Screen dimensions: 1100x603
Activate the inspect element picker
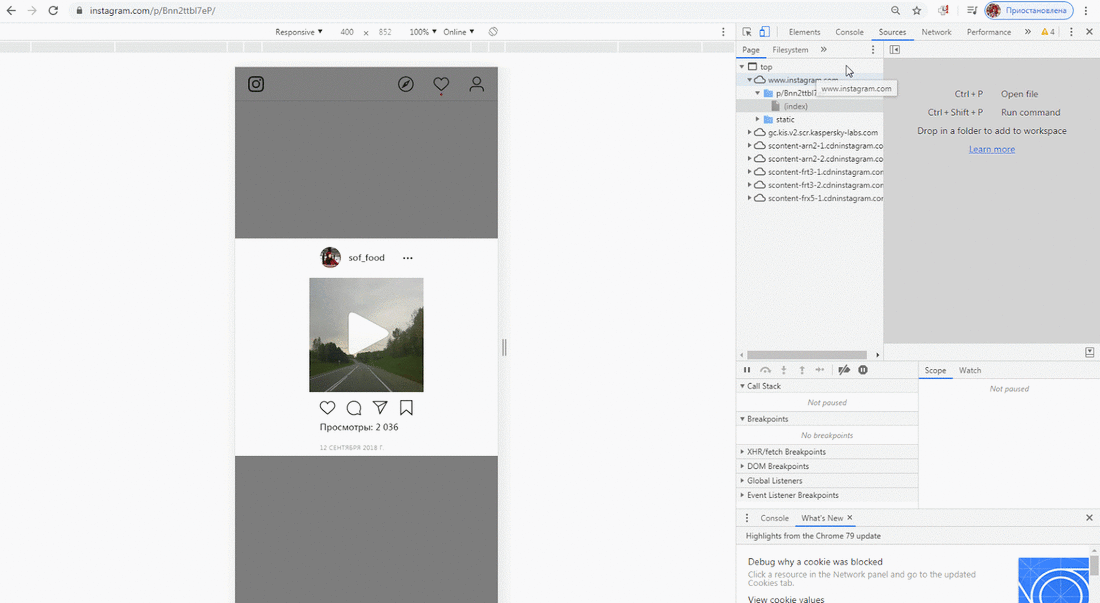click(x=747, y=32)
